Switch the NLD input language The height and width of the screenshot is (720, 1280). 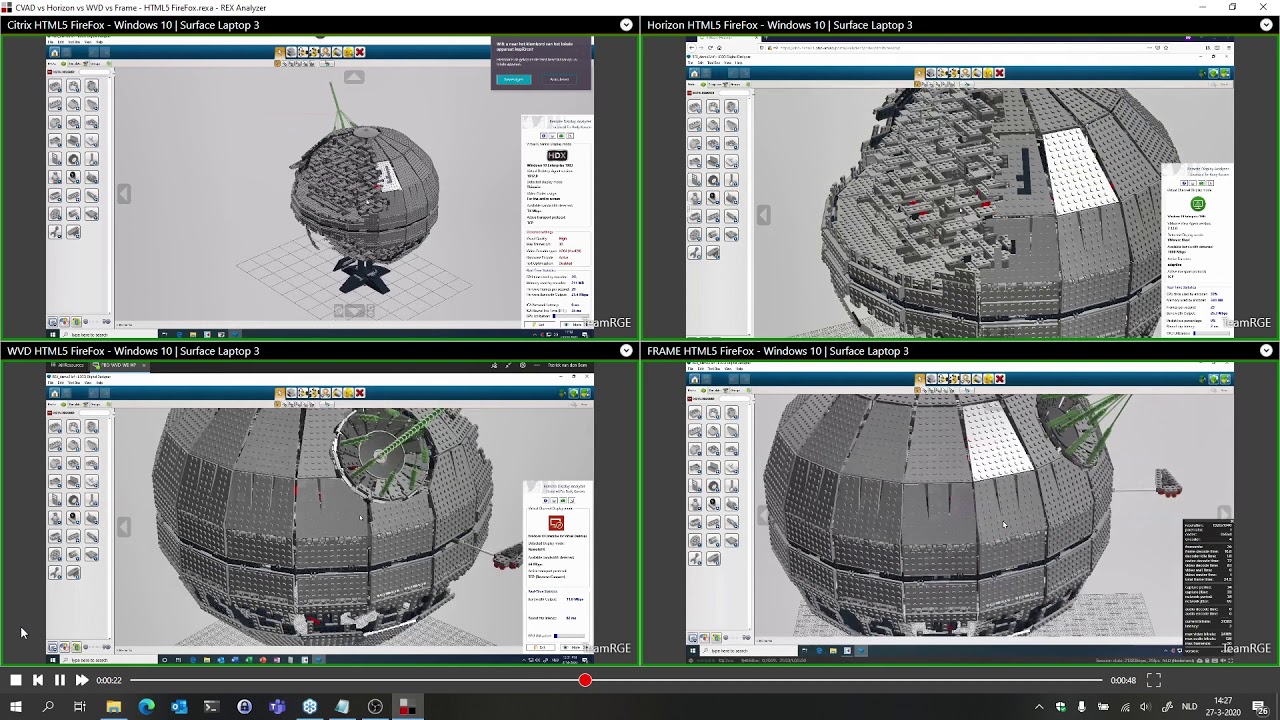[x=1189, y=707]
